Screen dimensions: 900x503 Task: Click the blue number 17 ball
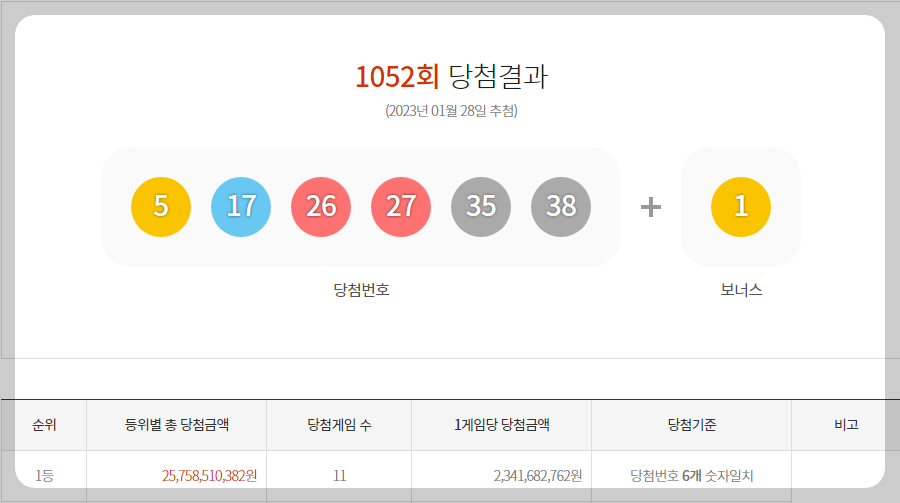click(x=241, y=207)
